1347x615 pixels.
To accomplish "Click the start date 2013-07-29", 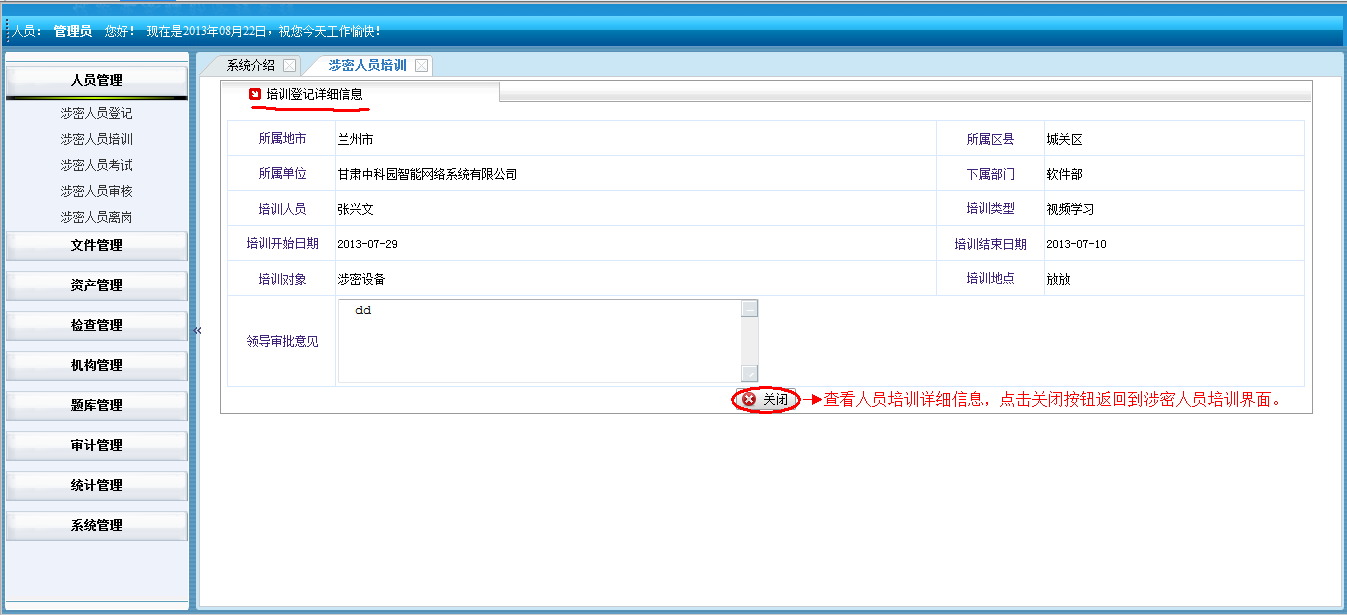I will point(367,244).
